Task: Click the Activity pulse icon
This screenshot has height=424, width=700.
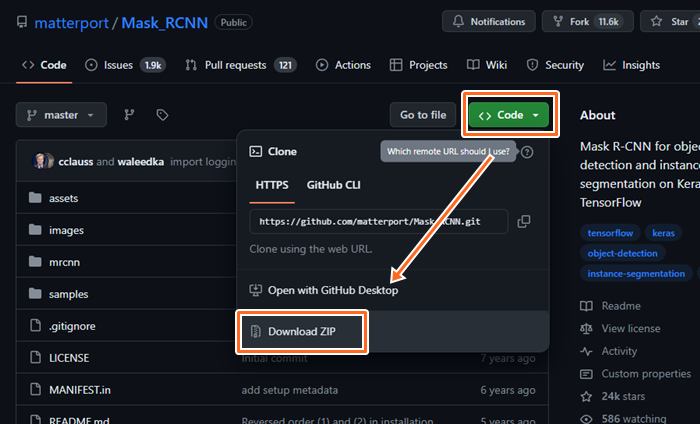Action: 586,351
